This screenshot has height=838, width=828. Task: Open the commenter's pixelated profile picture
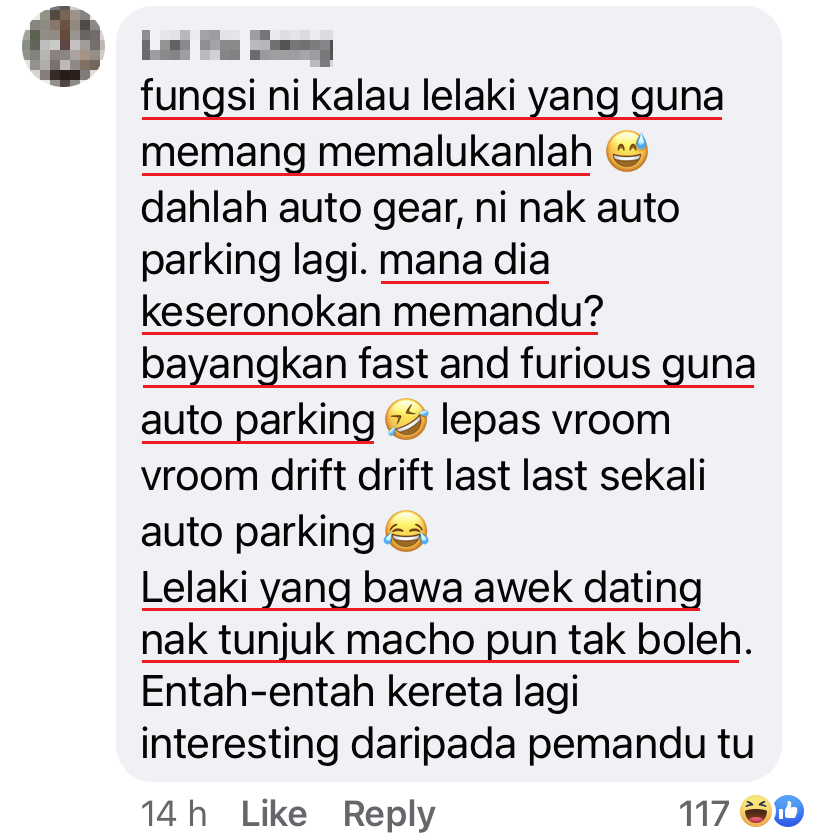click(63, 46)
